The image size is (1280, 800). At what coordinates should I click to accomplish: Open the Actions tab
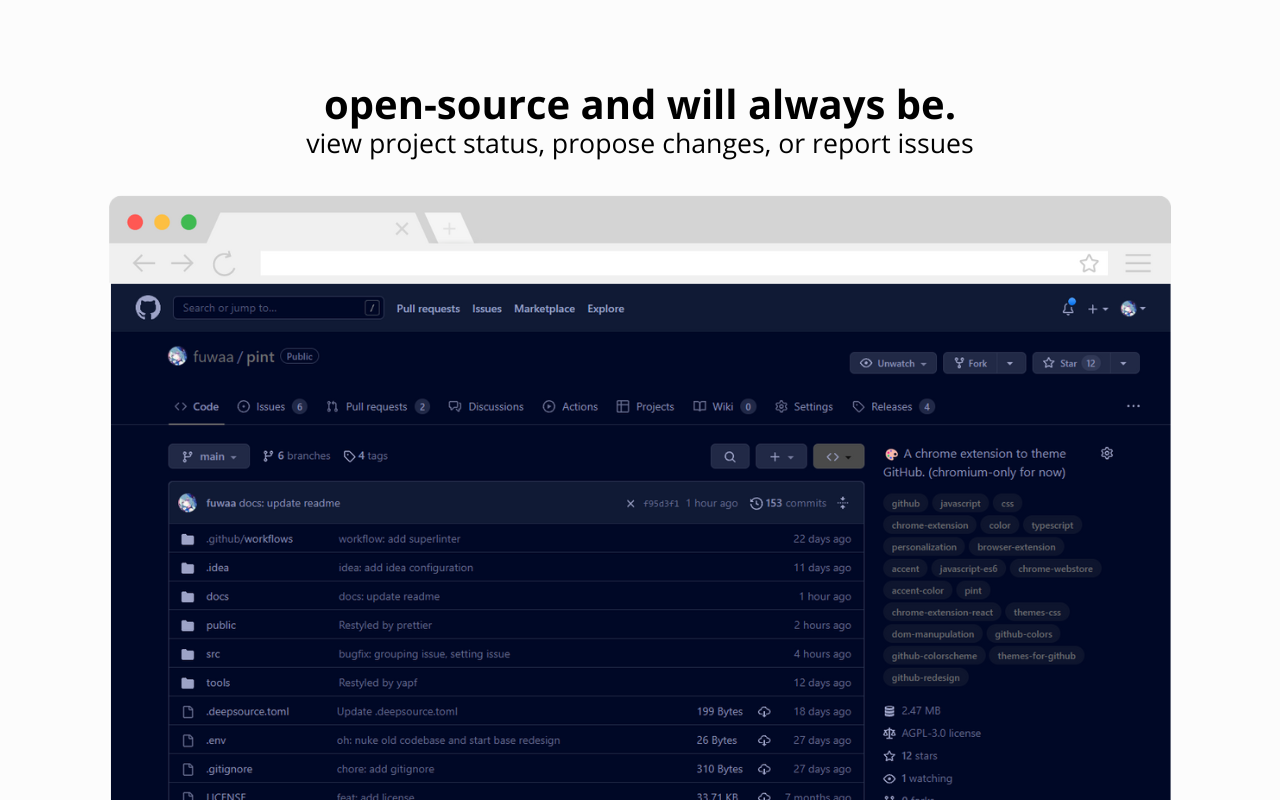[570, 407]
